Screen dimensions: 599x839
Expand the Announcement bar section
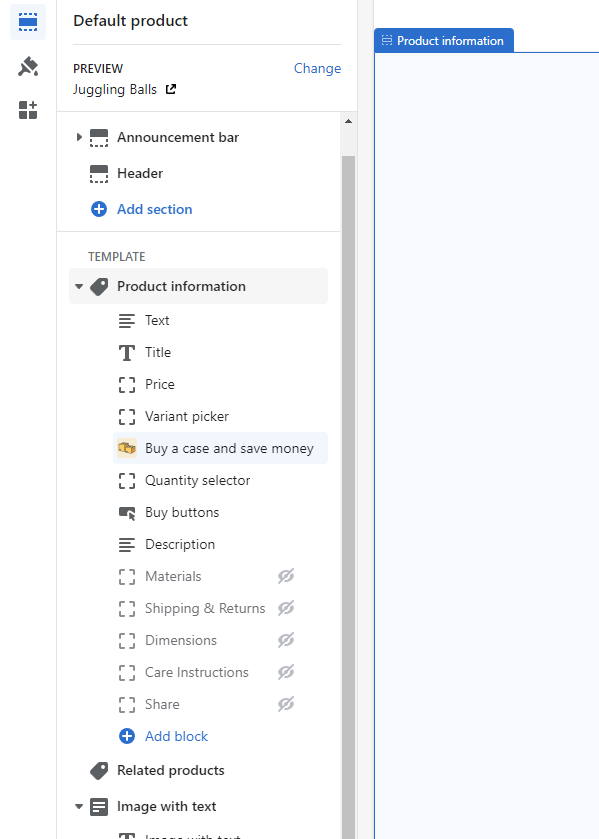(79, 137)
